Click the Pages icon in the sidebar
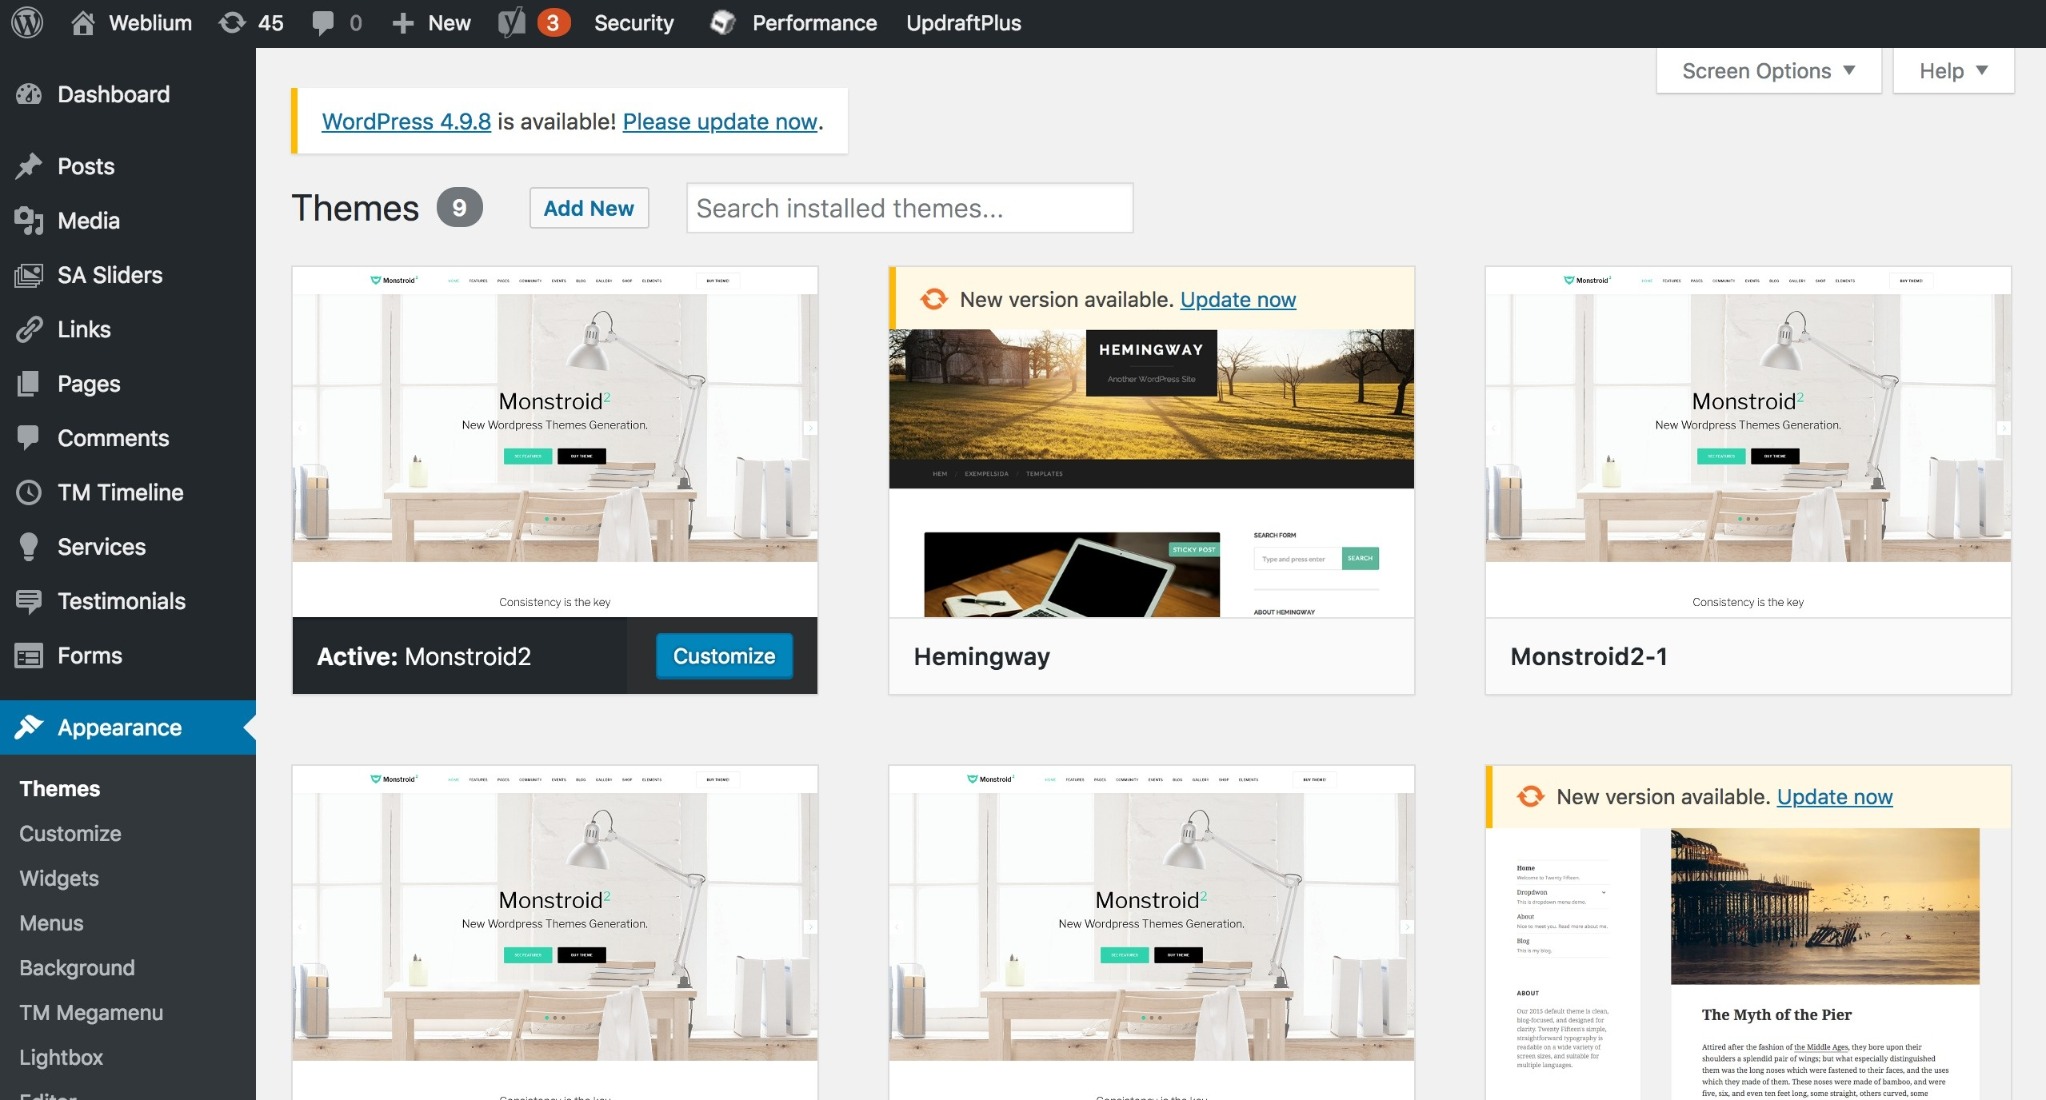 [29, 383]
